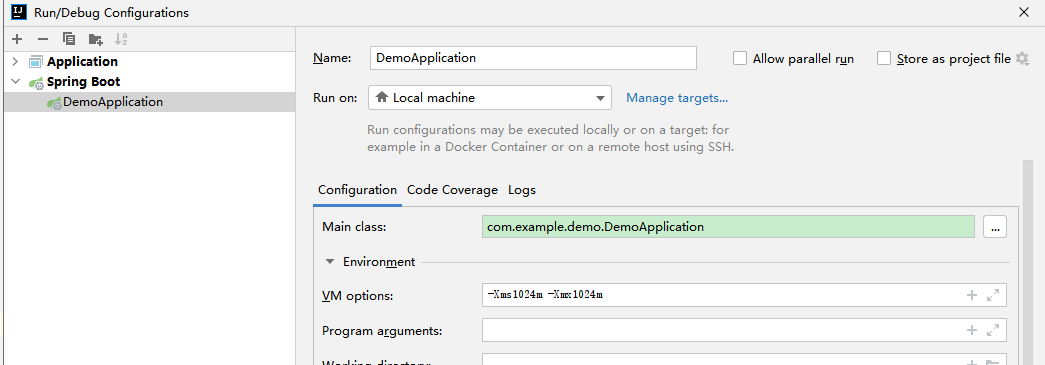Image resolution: width=1045 pixels, height=365 pixels.
Task: Collapse the Spring Boot node
Action: [15, 82]
